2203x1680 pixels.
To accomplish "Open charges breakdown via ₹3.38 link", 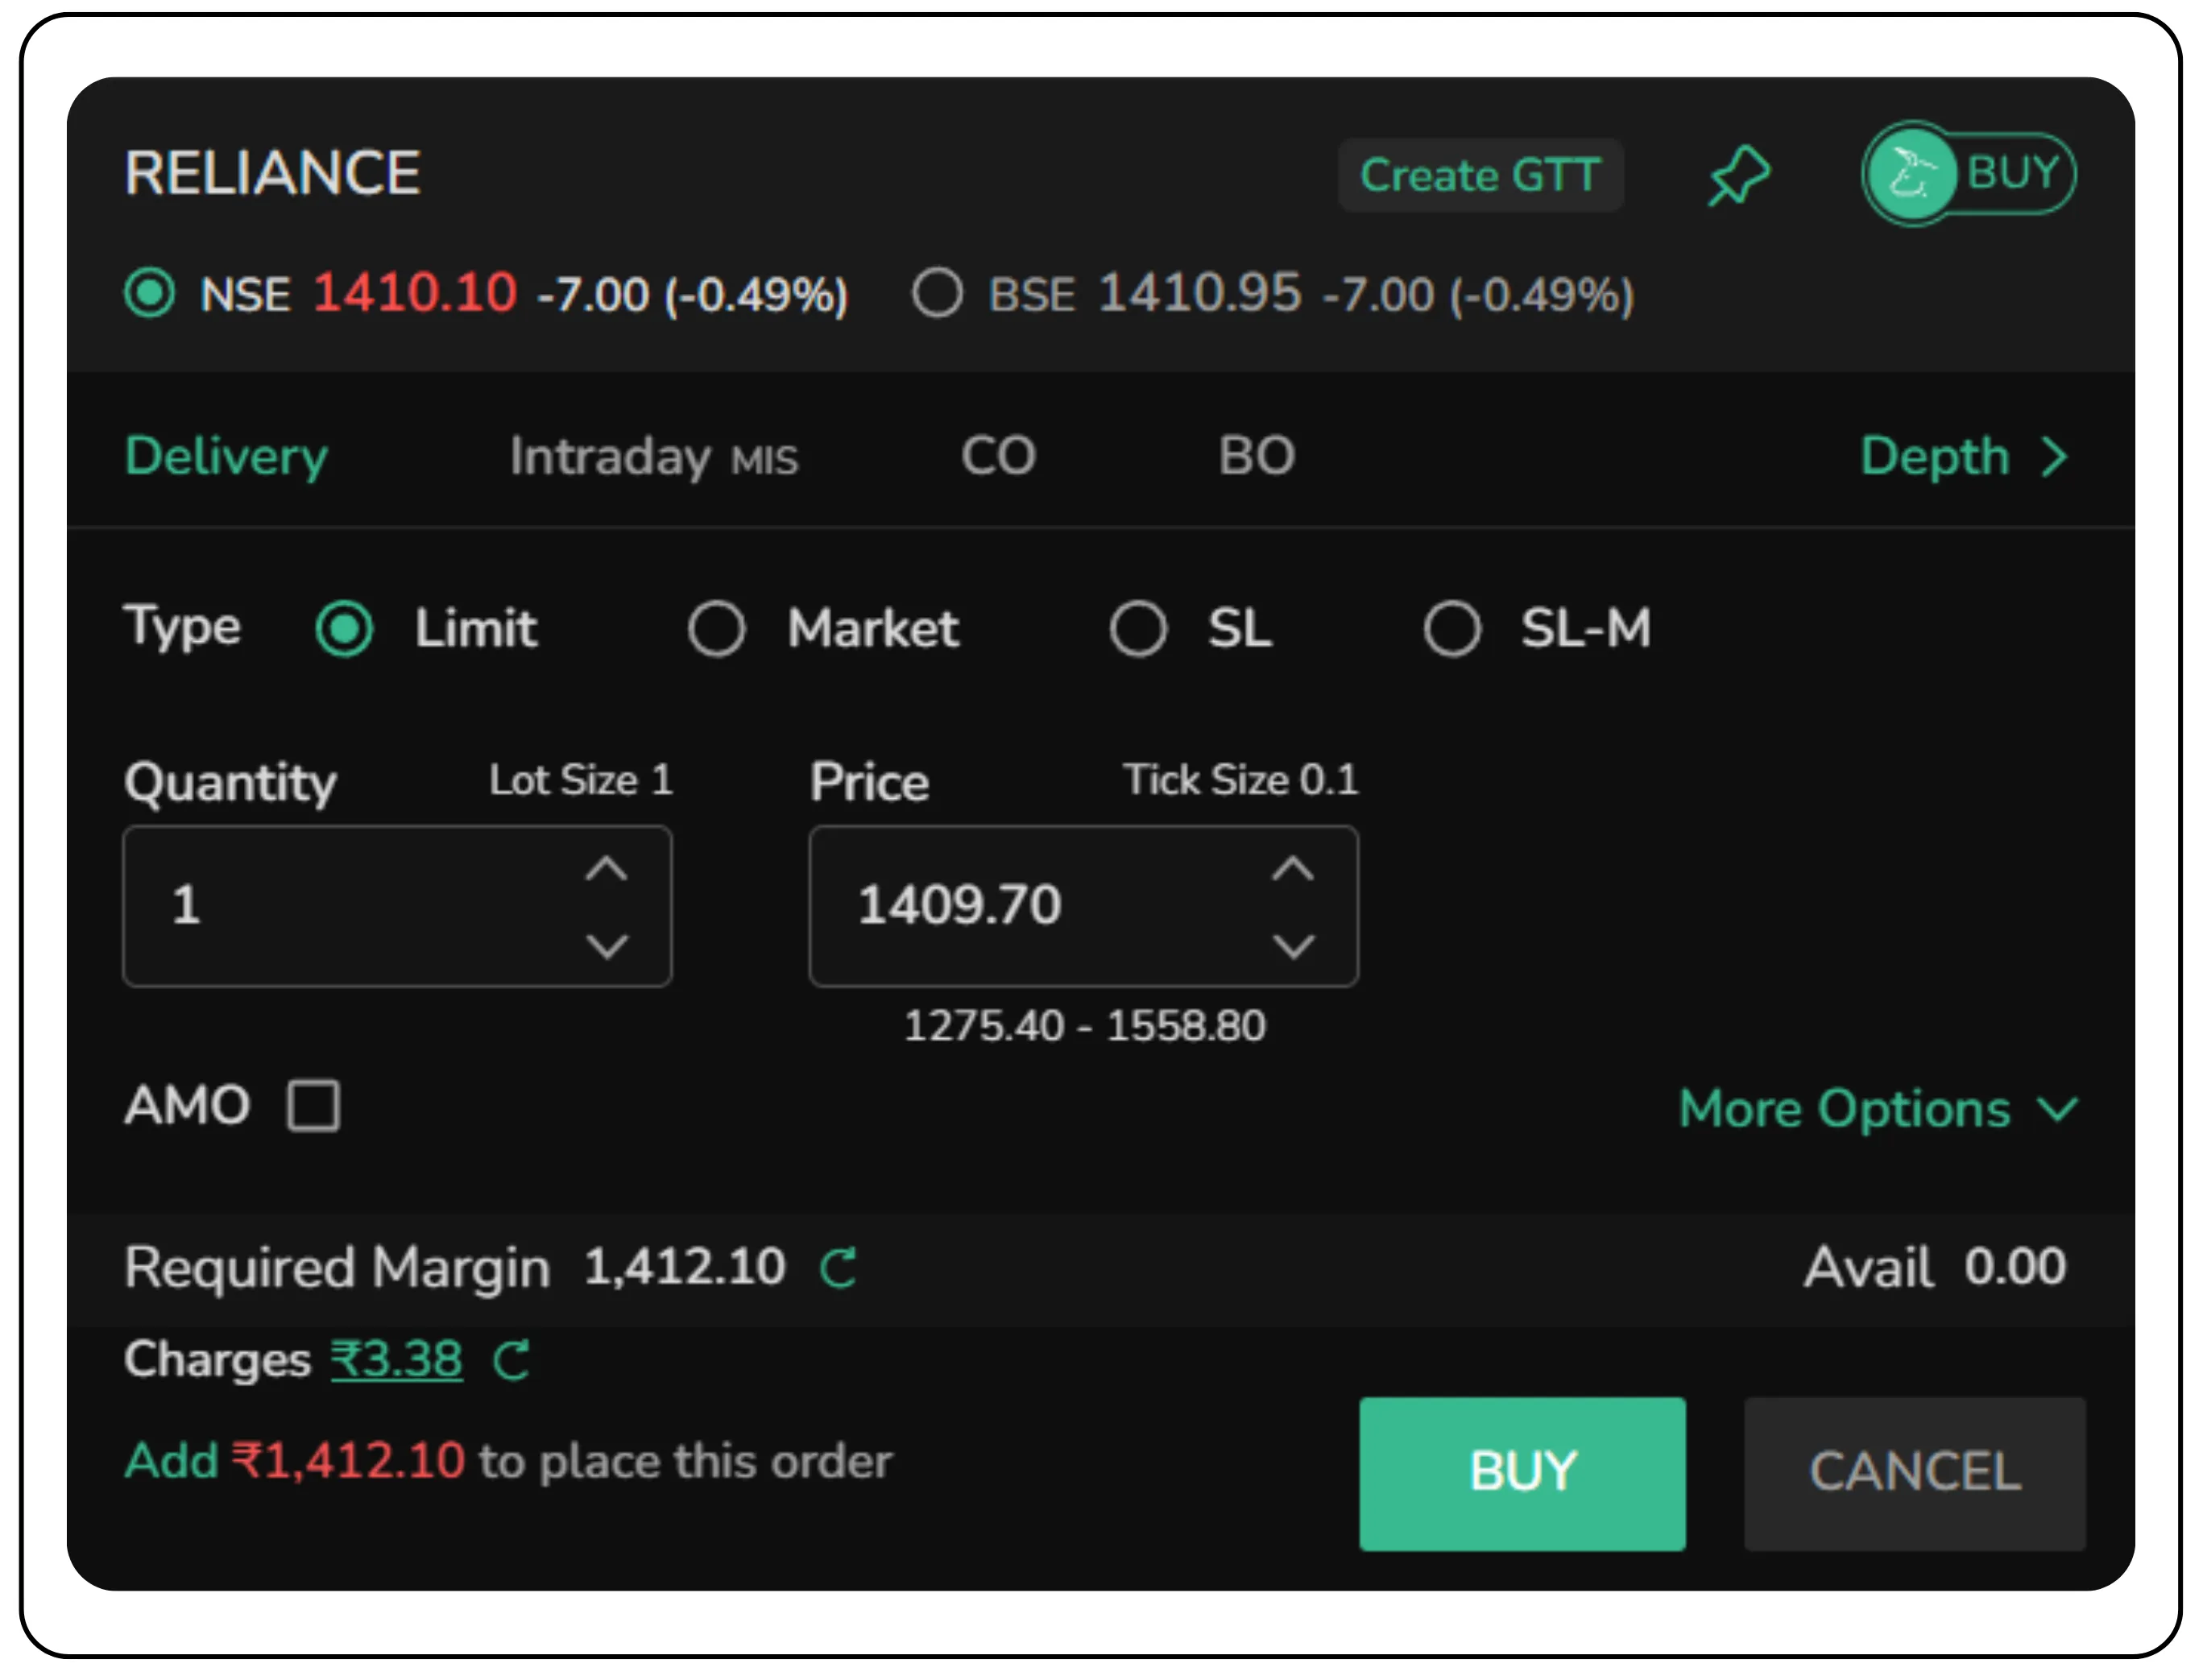I will click(396, 1357).
